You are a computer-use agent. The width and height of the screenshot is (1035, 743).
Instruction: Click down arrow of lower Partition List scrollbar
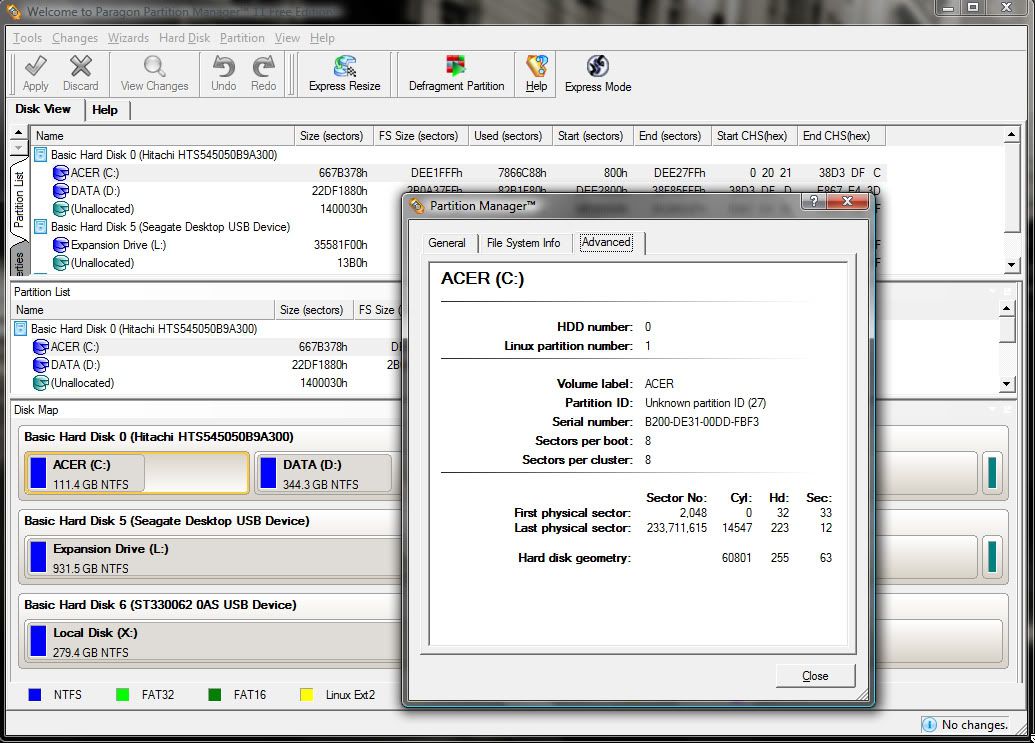(x=1007, y=383)
